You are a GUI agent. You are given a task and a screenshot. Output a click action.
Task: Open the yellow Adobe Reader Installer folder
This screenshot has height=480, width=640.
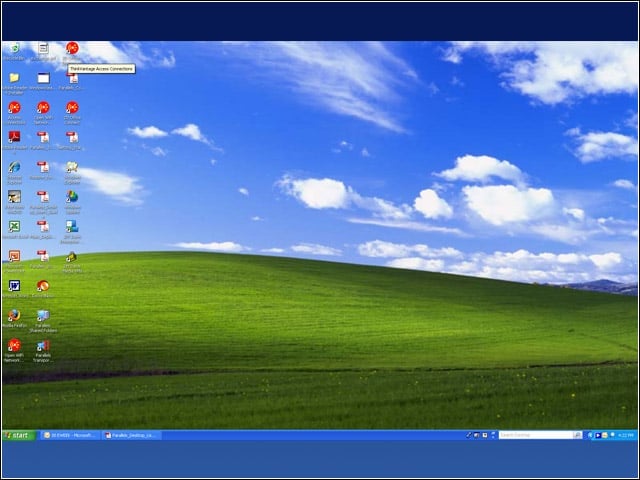pos(14,78)
